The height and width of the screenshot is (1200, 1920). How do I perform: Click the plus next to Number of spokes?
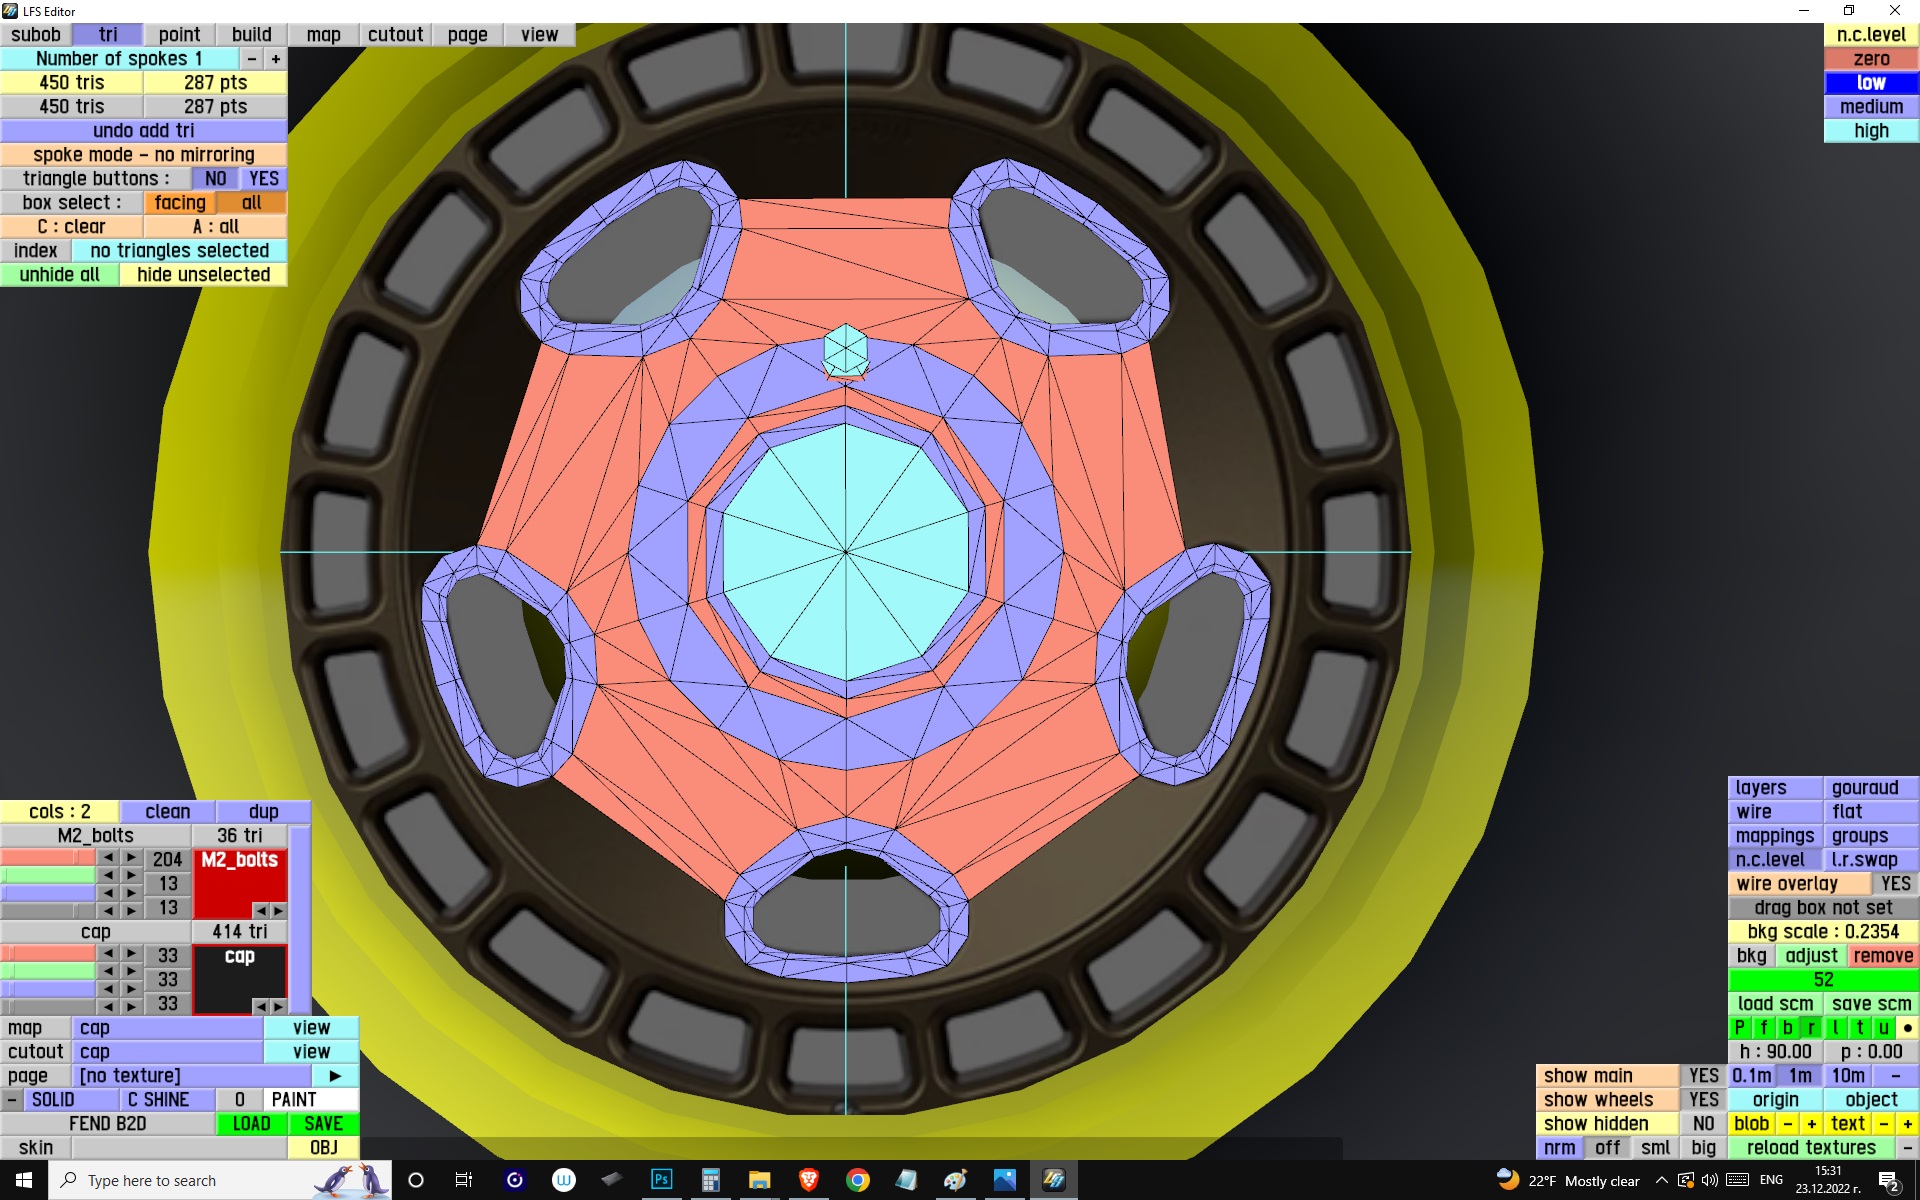pos(276,59)
